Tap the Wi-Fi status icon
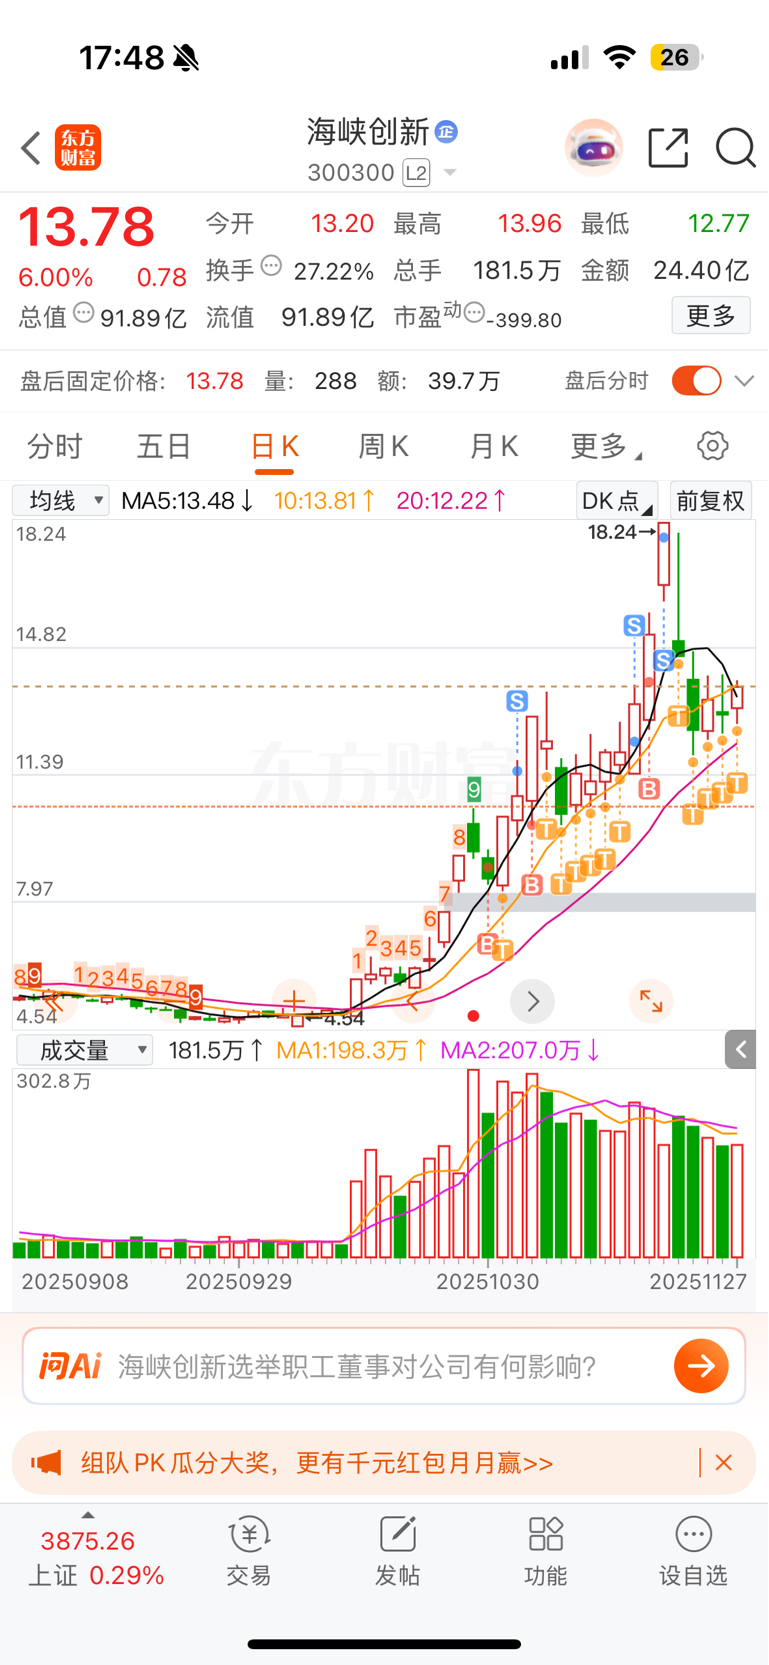Viewport: 769px width, 1665px height. 620,58
